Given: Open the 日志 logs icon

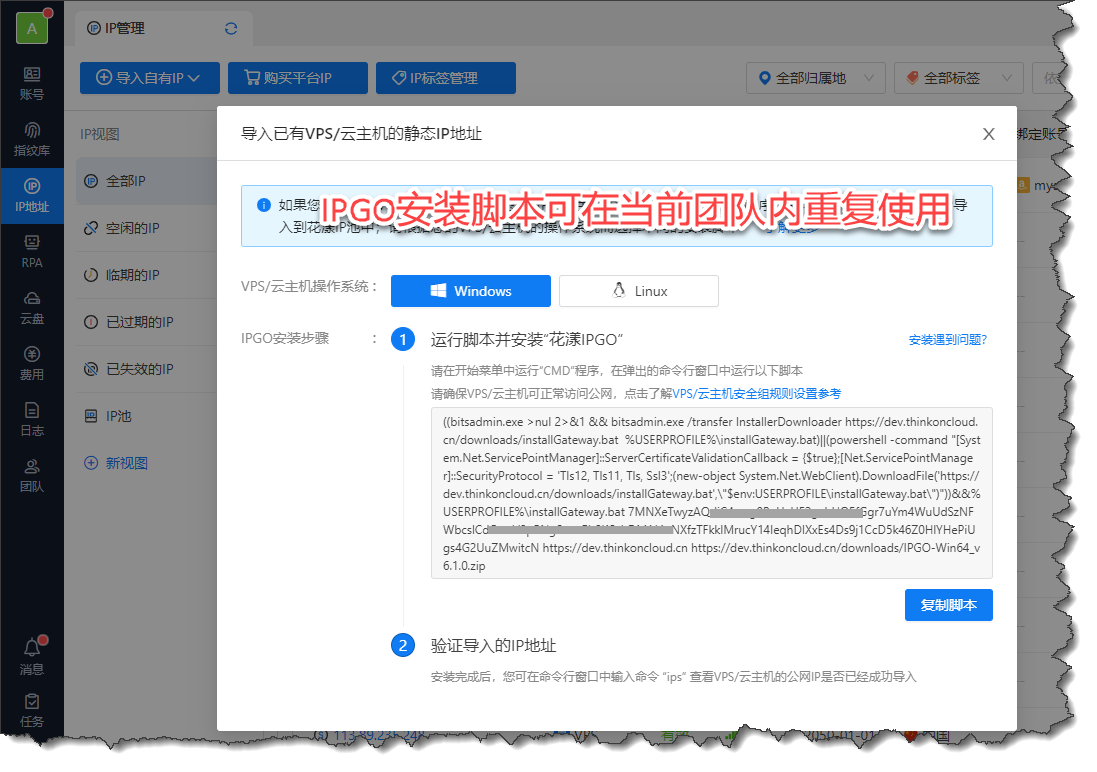Looking at the screenshot, I should (x=31, y=420).
